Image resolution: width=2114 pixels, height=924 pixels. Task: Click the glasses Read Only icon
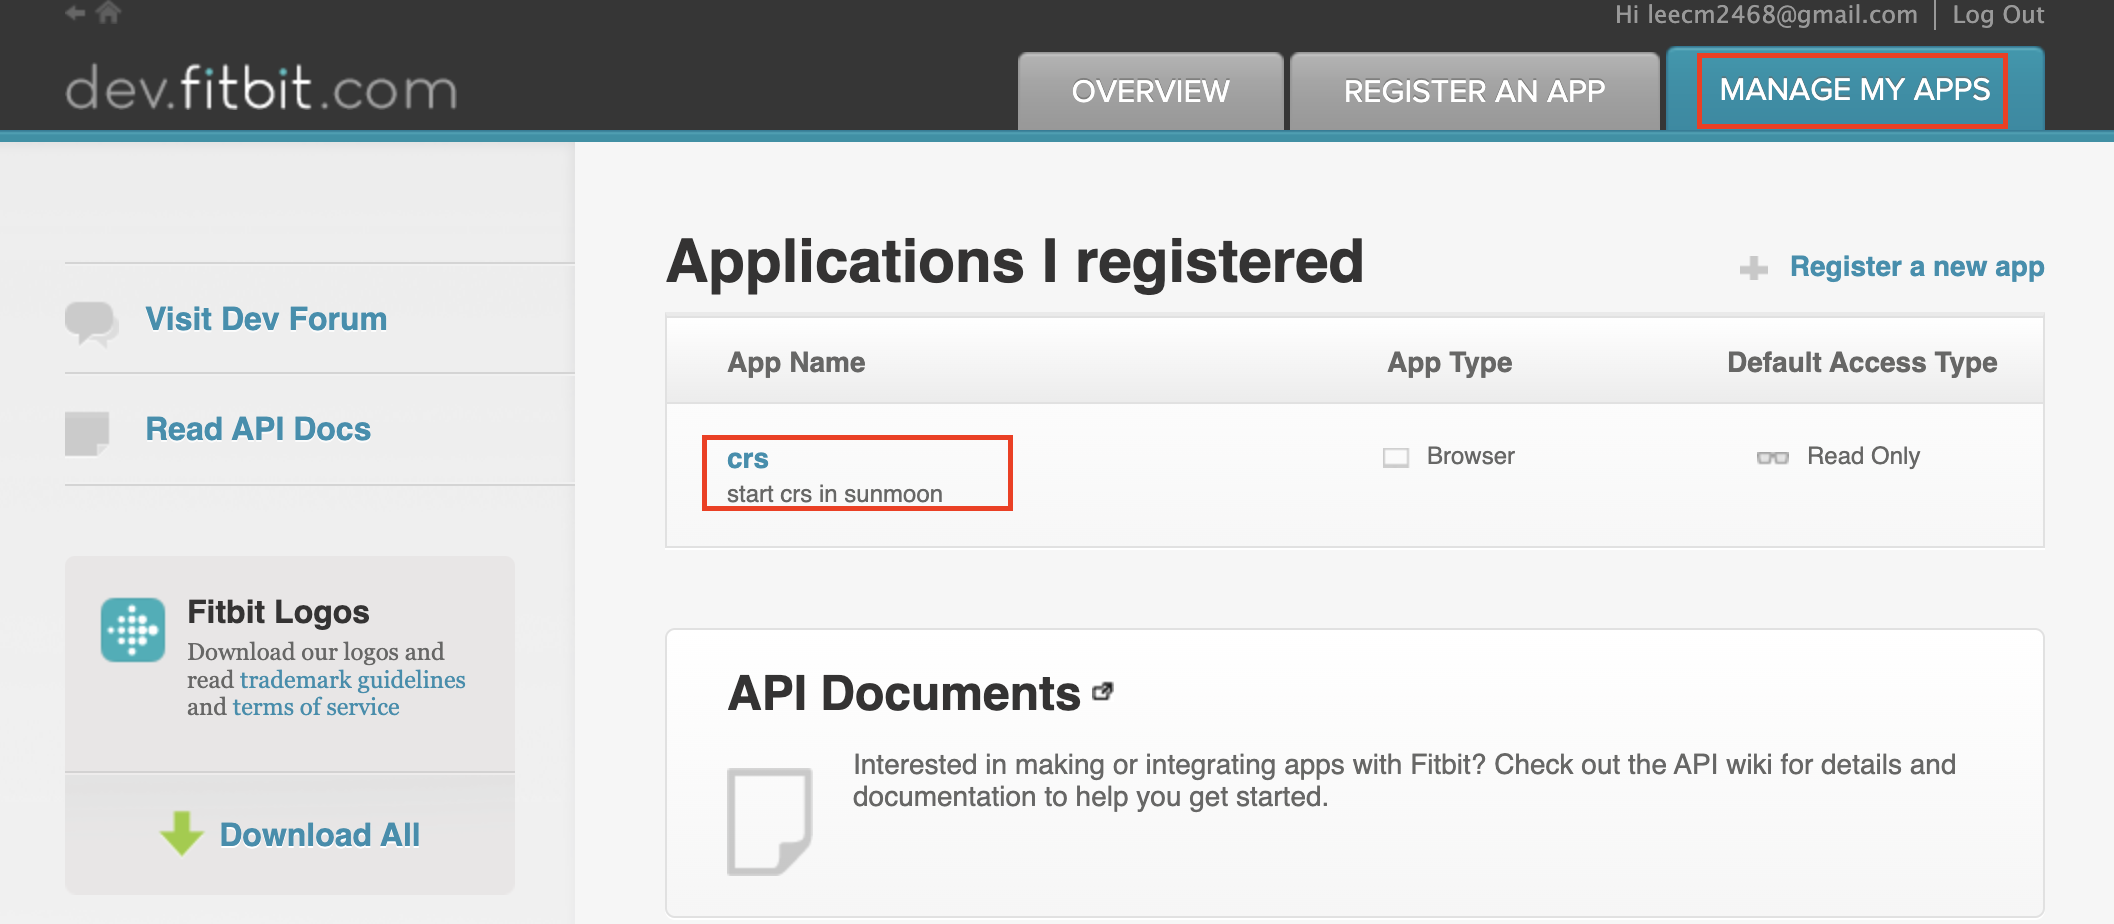[x=1773, y=458]
